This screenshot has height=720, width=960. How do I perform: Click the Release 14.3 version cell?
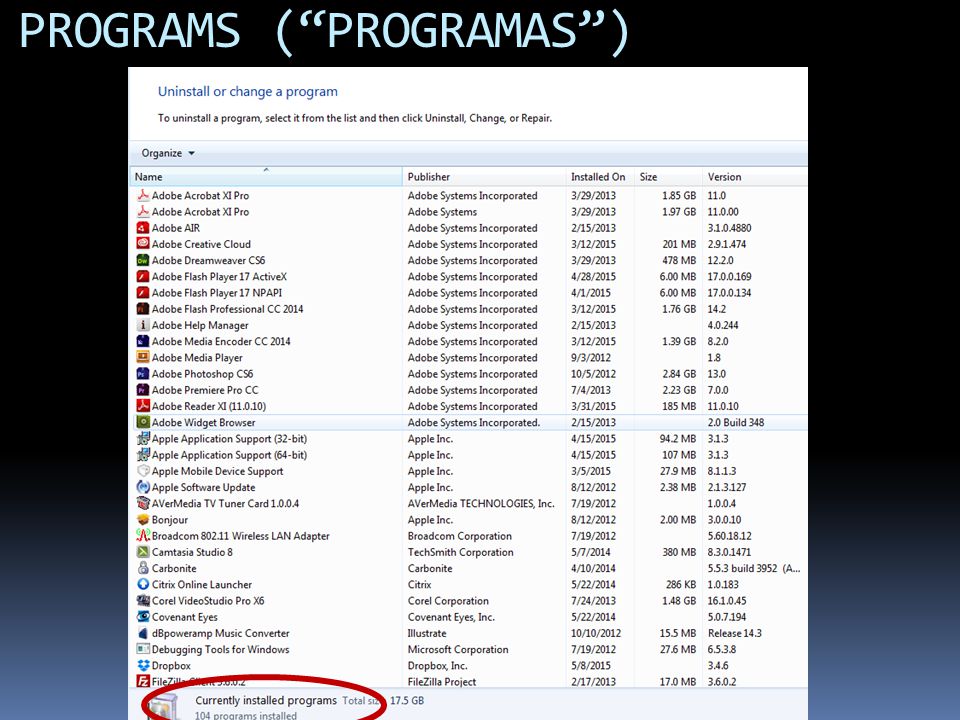pos(735,633)
